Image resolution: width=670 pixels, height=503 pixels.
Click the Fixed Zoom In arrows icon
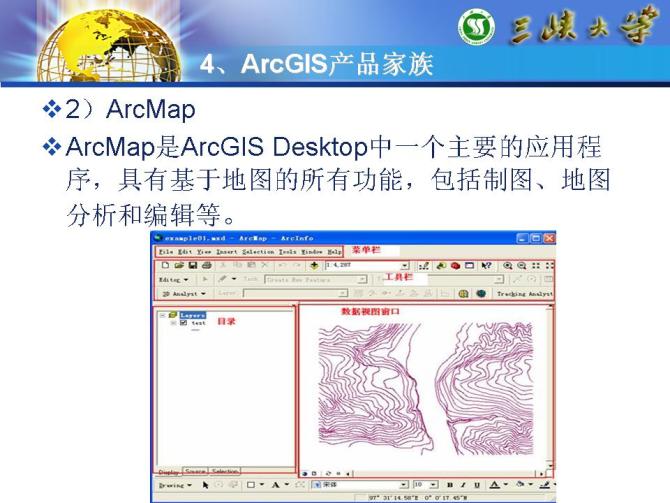[536, 266]
